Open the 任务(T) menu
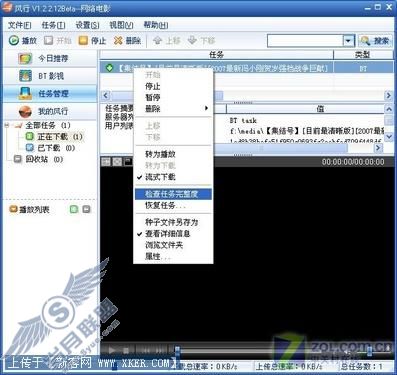This screenshot has width=397, height=375. click(x=53, y=25)
